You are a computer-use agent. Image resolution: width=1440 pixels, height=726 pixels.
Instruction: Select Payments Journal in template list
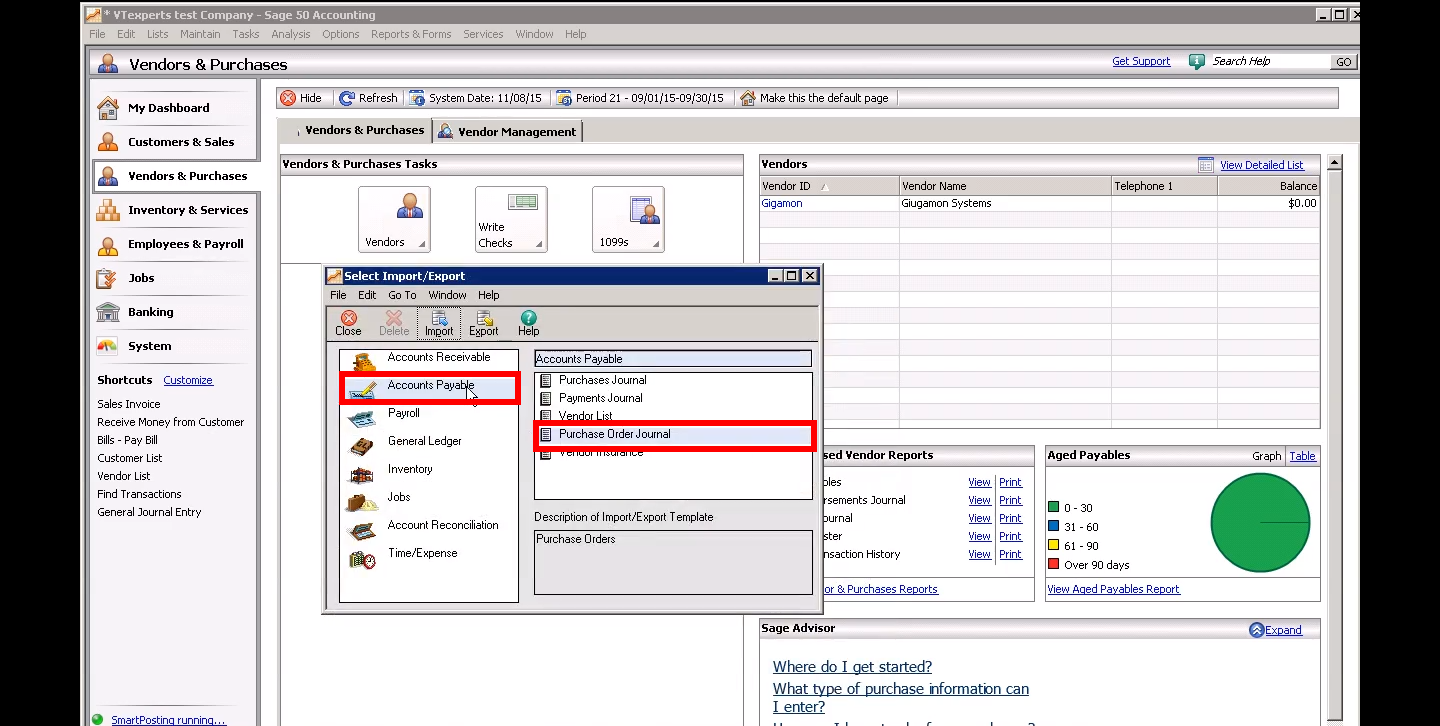(x=601, y=398)
